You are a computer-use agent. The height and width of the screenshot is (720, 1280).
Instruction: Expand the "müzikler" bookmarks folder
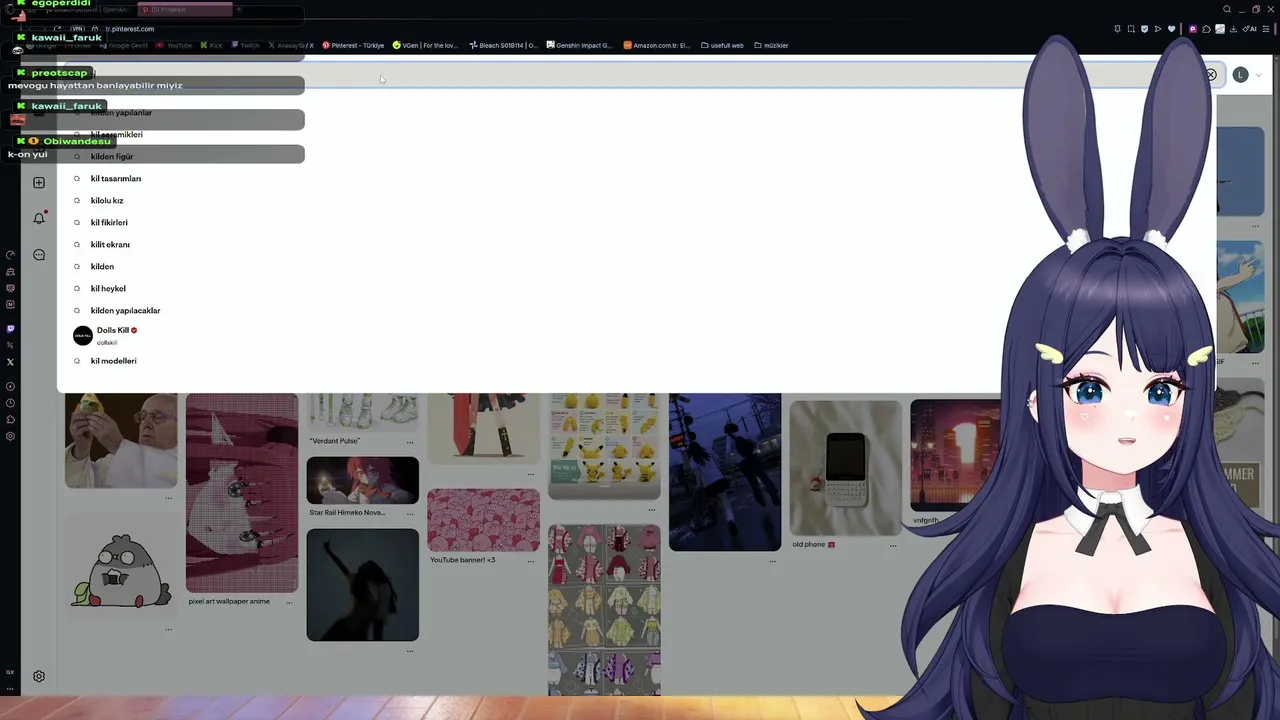[771, 45]
